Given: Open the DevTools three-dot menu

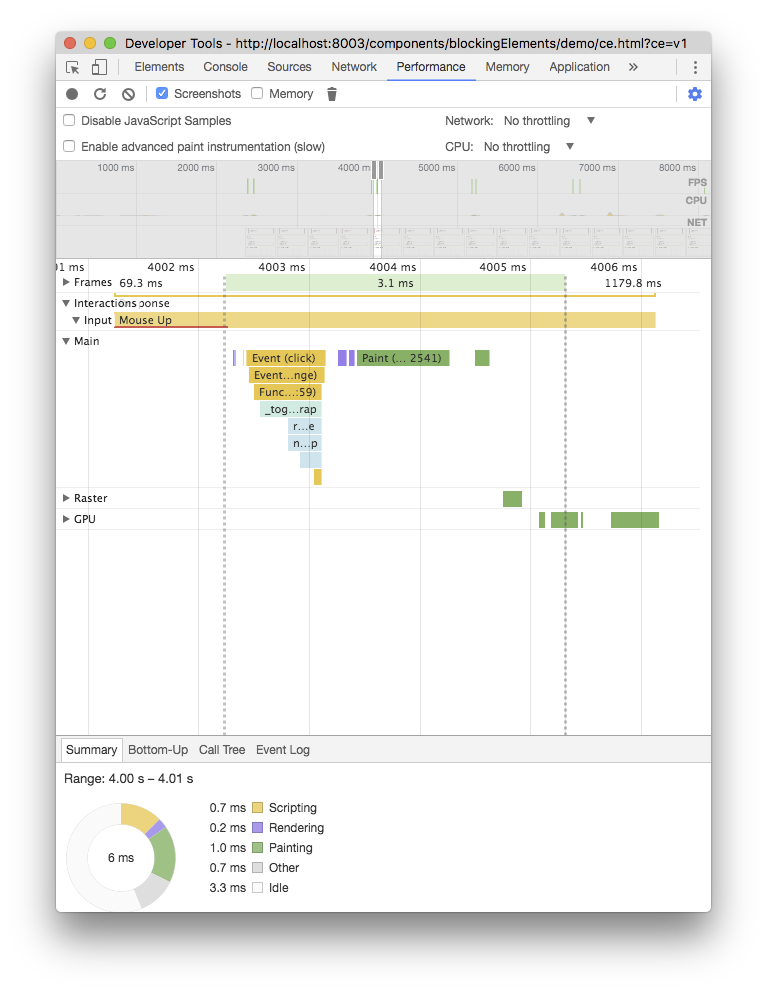Looking at the screenshot, I should [695, 67].
